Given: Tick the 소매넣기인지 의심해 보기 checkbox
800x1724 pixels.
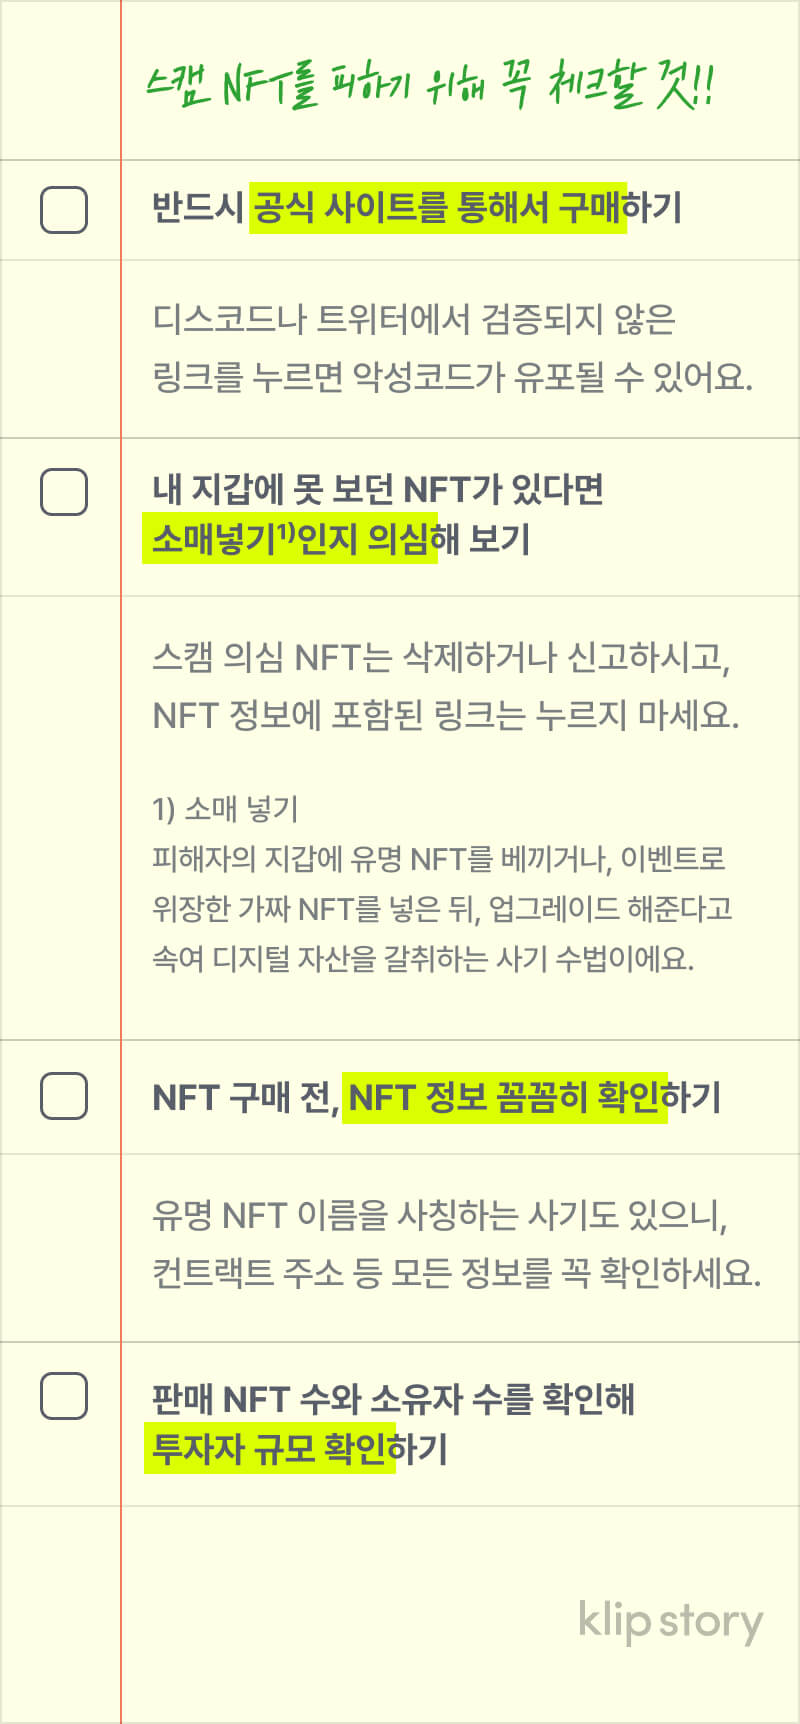Looking at the screenshot, I should click(x=64, y=492).
